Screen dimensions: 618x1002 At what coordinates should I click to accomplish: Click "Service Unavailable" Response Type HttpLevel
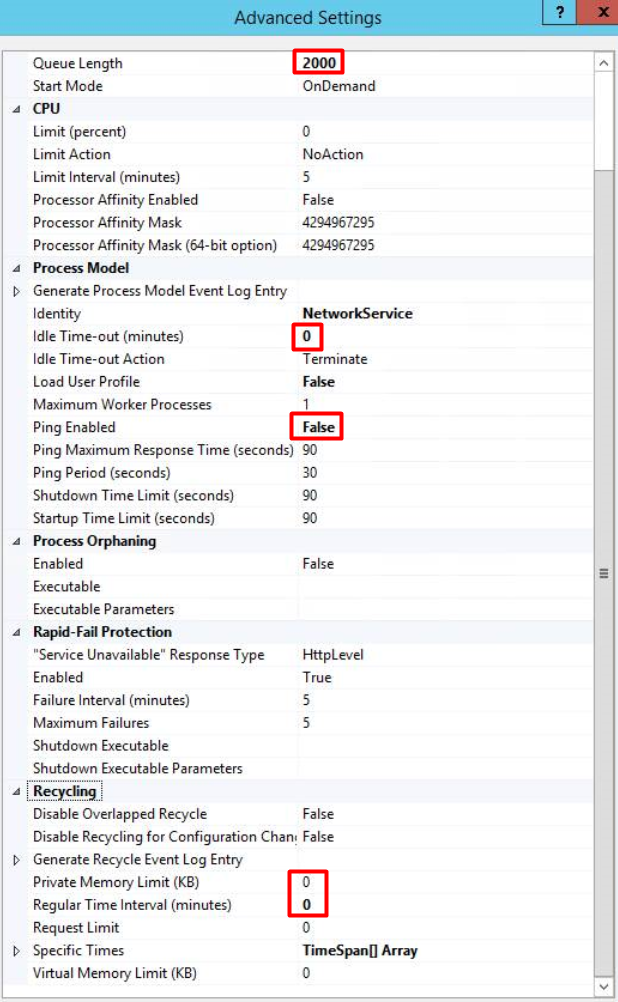[332, 654]
